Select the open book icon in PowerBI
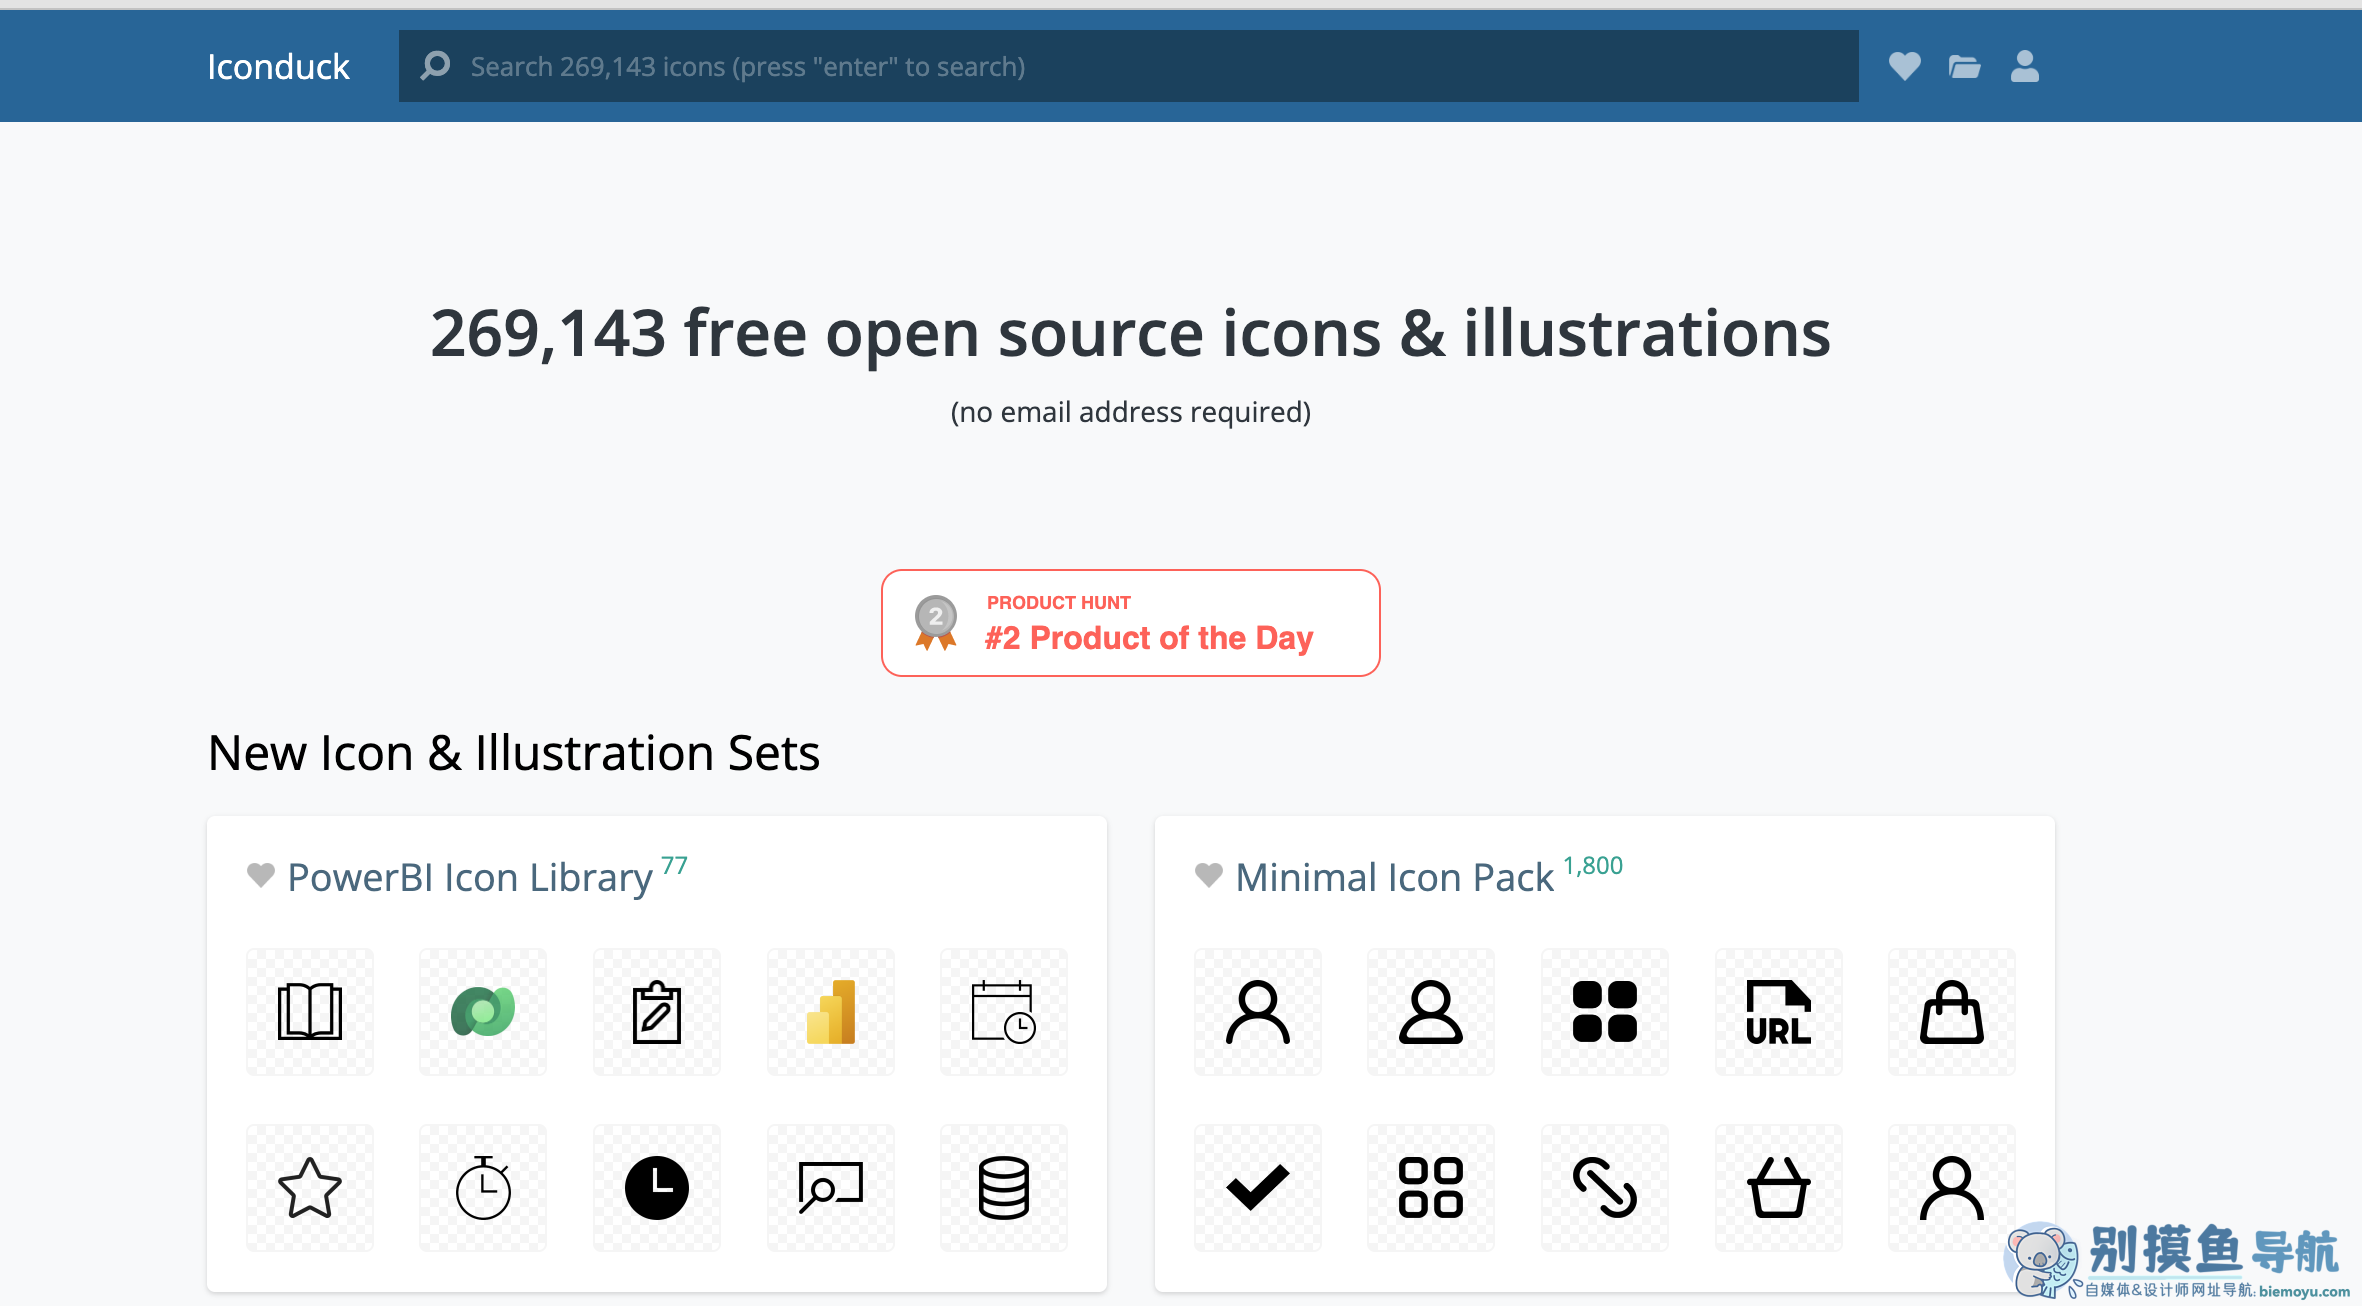Image resolution: width=2362 pixels, height=1306 pixels. (x=309, y=1012)
